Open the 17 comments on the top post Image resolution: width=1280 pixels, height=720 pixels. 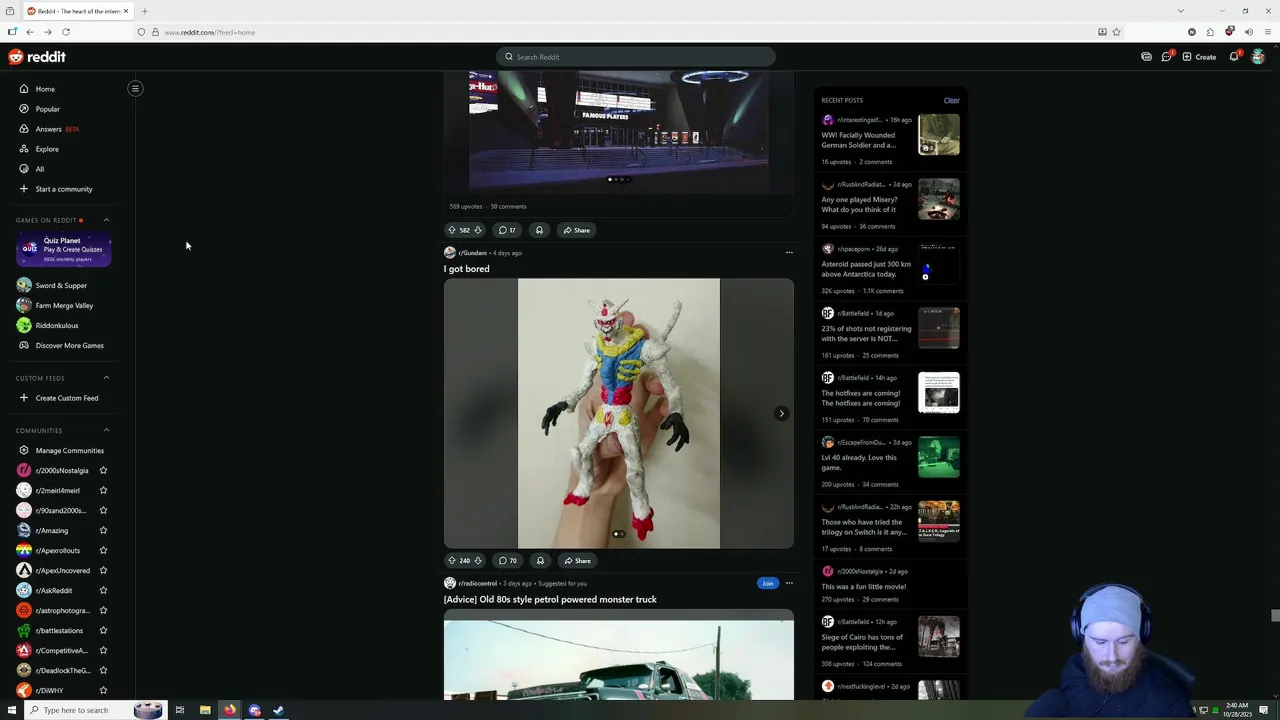(x=508, y=230)
